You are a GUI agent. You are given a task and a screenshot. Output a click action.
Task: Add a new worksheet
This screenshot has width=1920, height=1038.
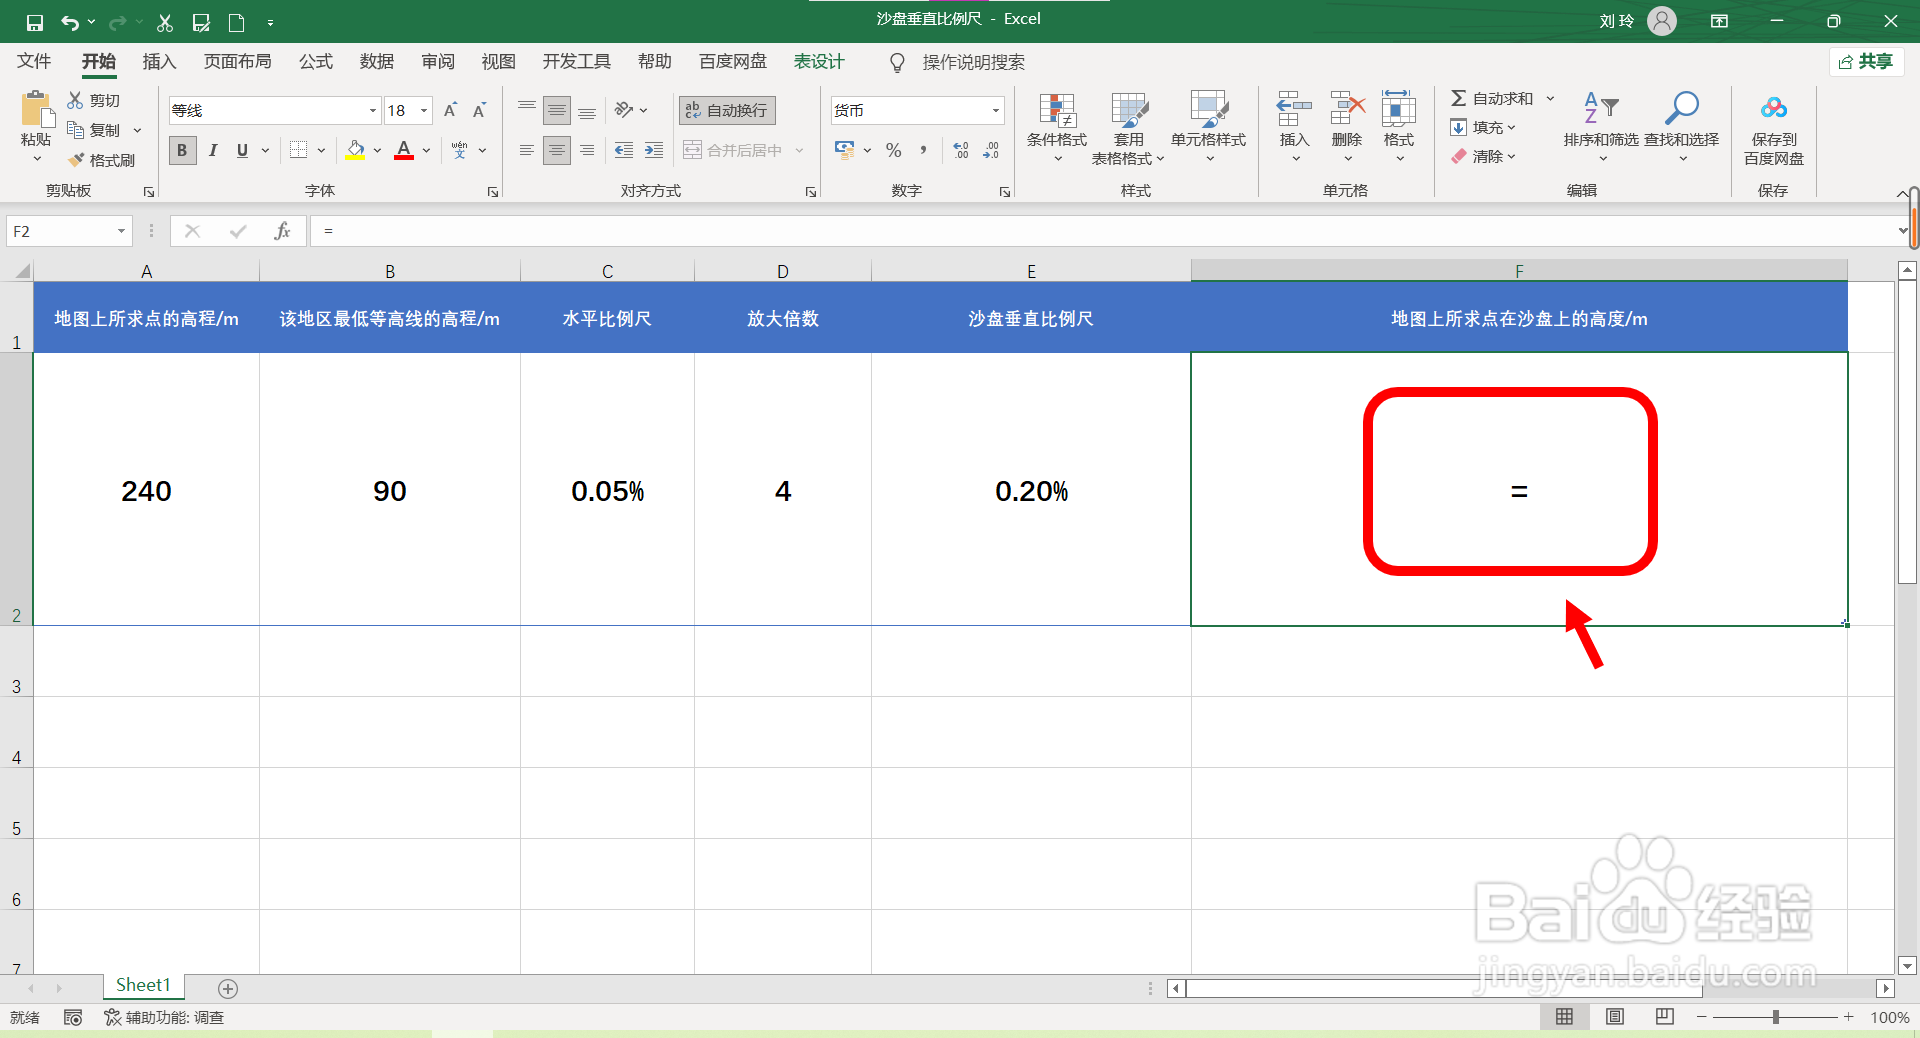pyautogui.click(x=228, y=988)
